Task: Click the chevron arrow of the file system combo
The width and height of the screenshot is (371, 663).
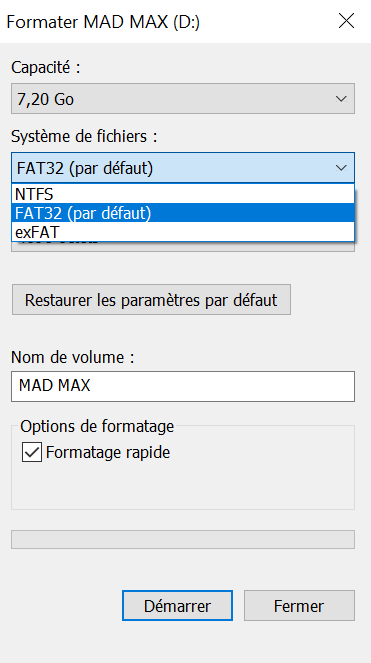Action: pyautogui.click(x=341, y=168)
